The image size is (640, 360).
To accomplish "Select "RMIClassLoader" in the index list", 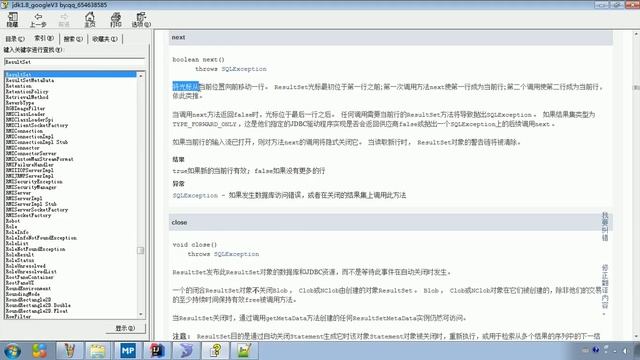I will tap(25, 114).
